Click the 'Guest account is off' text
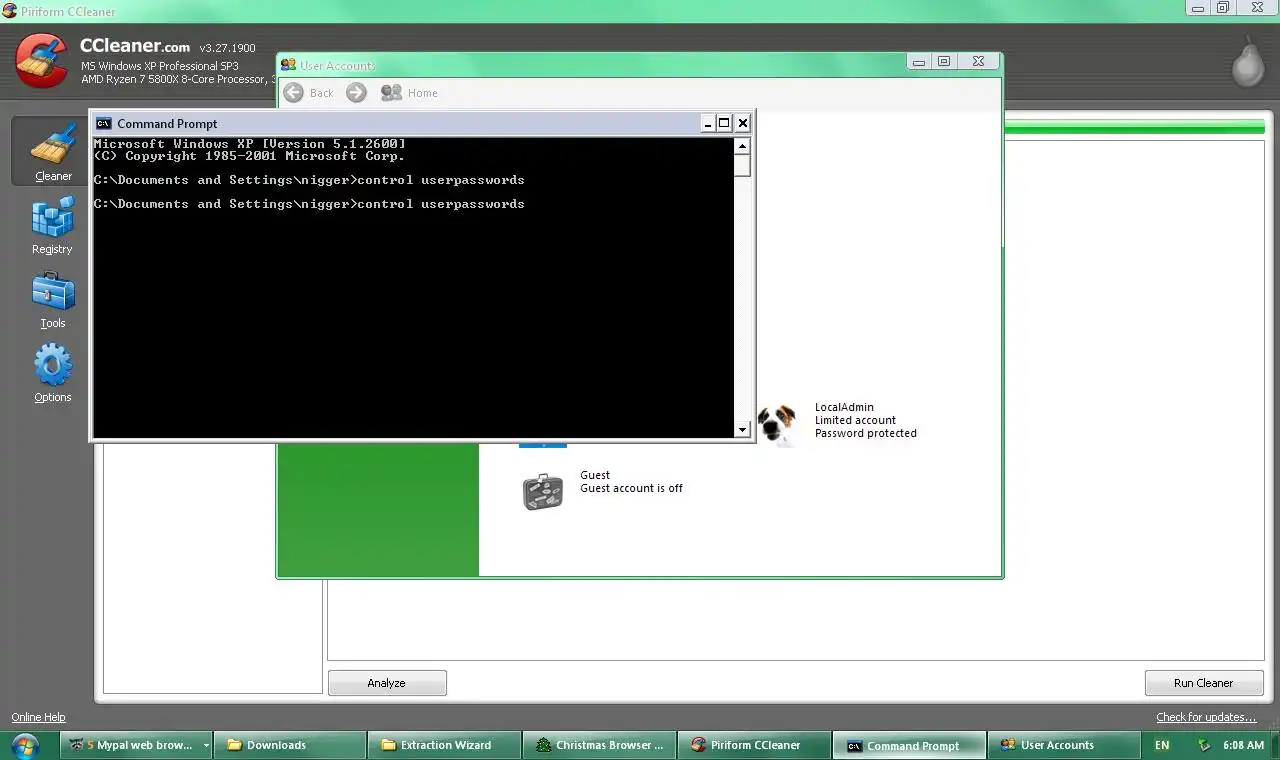 (631, 488)
